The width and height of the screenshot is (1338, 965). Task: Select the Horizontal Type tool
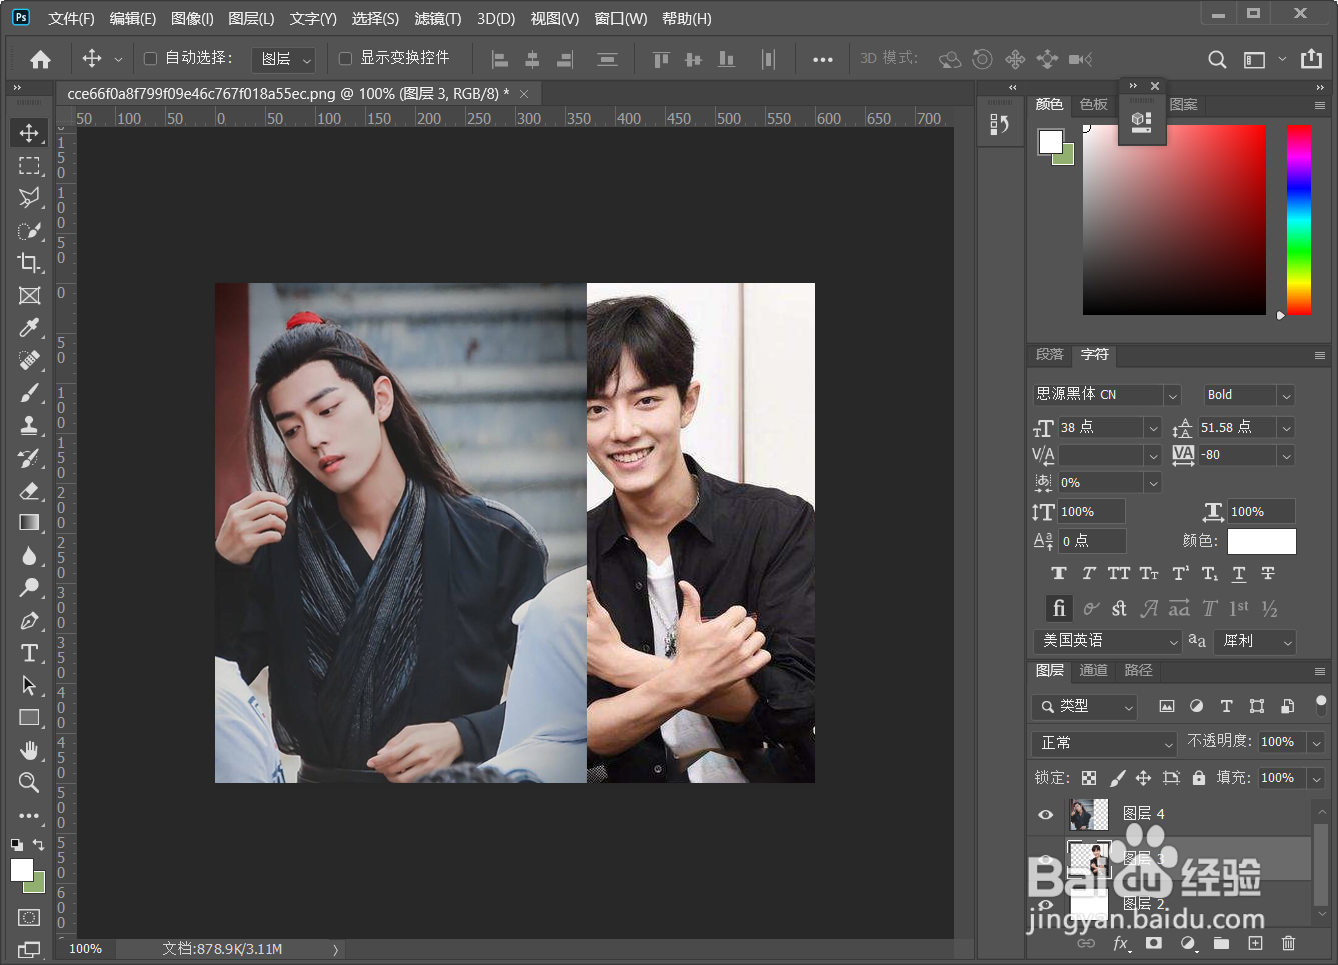[29, 652]
